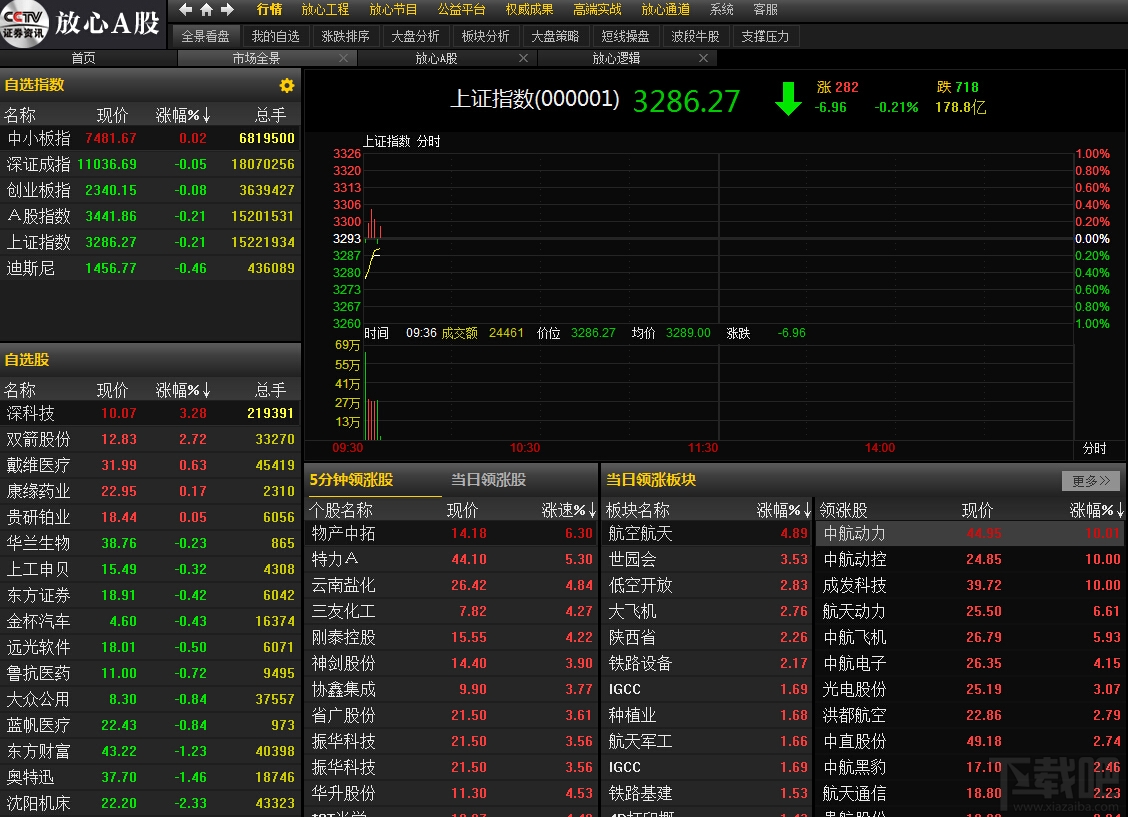The image size is (1128, 817).
Task: Open the 大盘分析 toolbar button
Action: coord(415,36)
